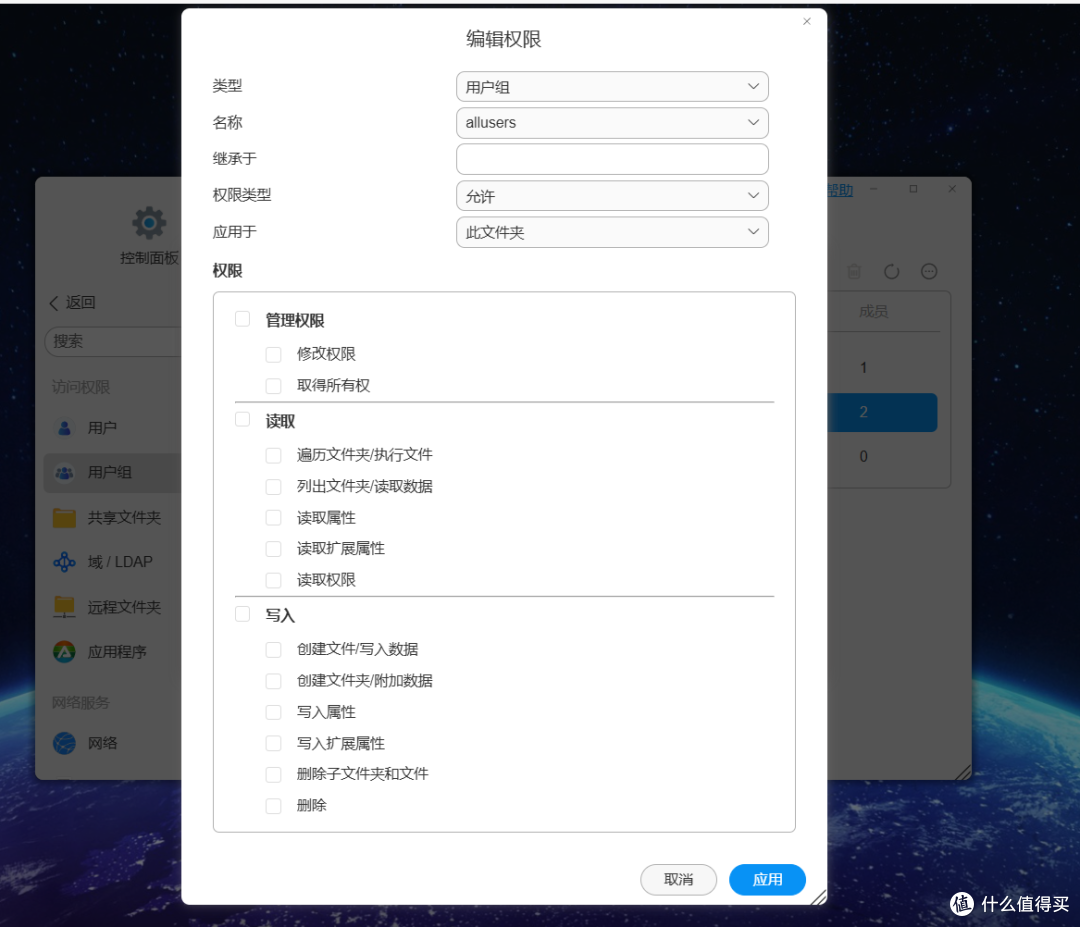Check the 读取属性 checkbox

click(x=273, y=518)
